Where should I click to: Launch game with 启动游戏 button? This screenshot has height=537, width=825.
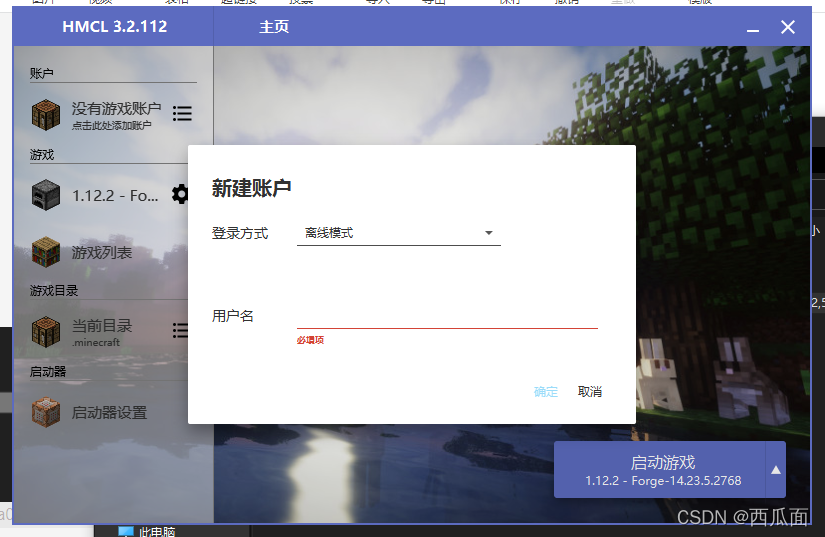[x=660, y=470]
